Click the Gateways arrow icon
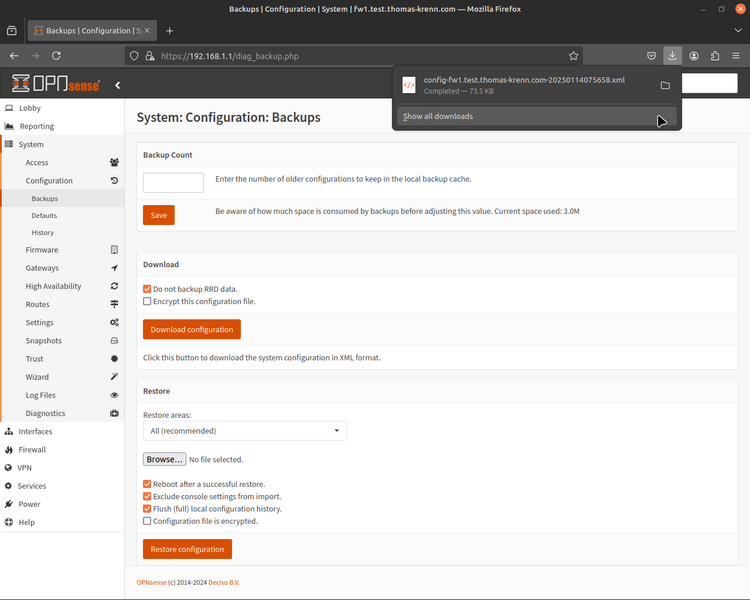The height and width of the screenshot is (600, 750). click(x=114, y=268)
